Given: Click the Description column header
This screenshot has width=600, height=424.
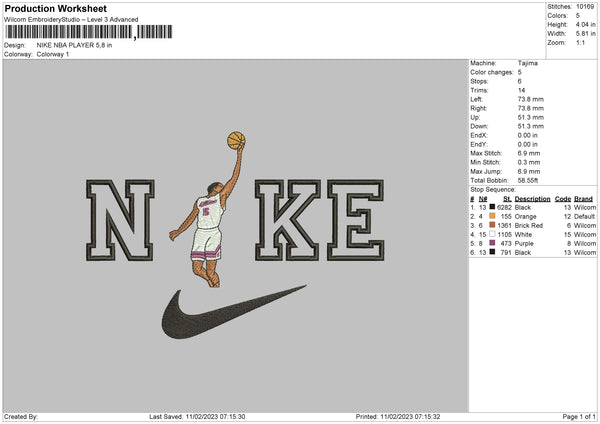Looking at the screenshot, I should (x=532, y=199).
